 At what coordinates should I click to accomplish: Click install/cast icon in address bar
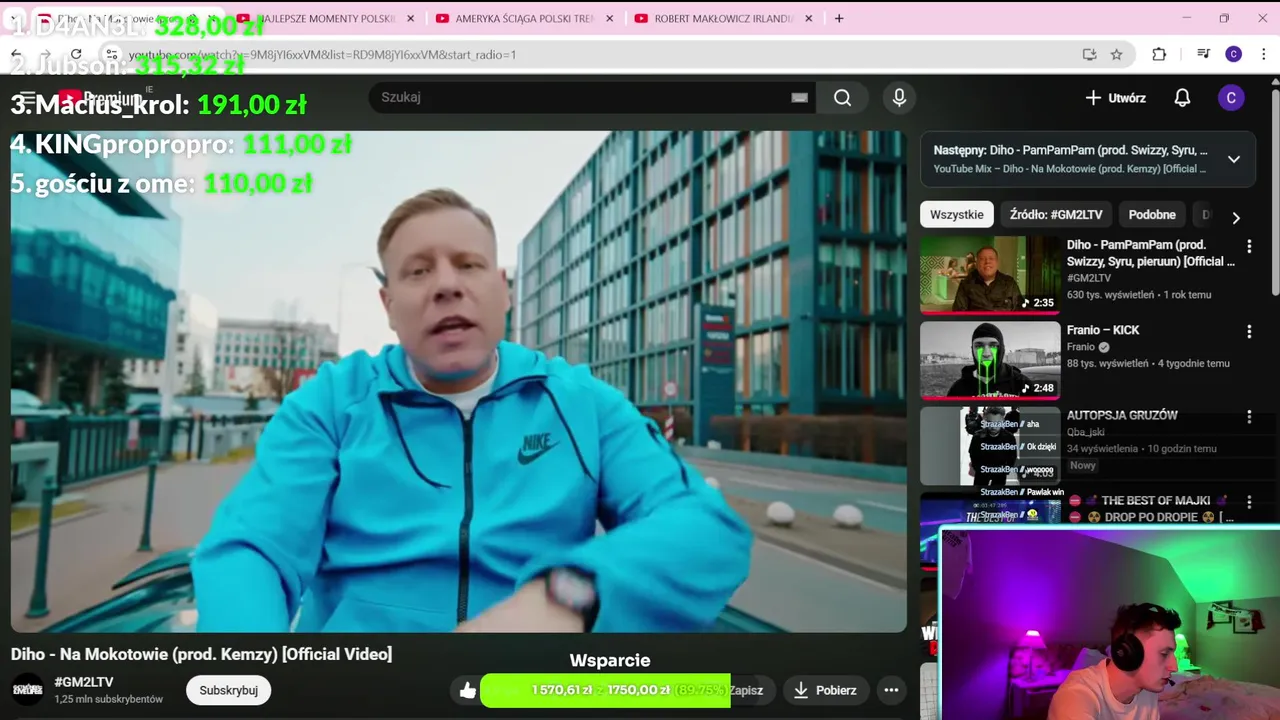1089,54
